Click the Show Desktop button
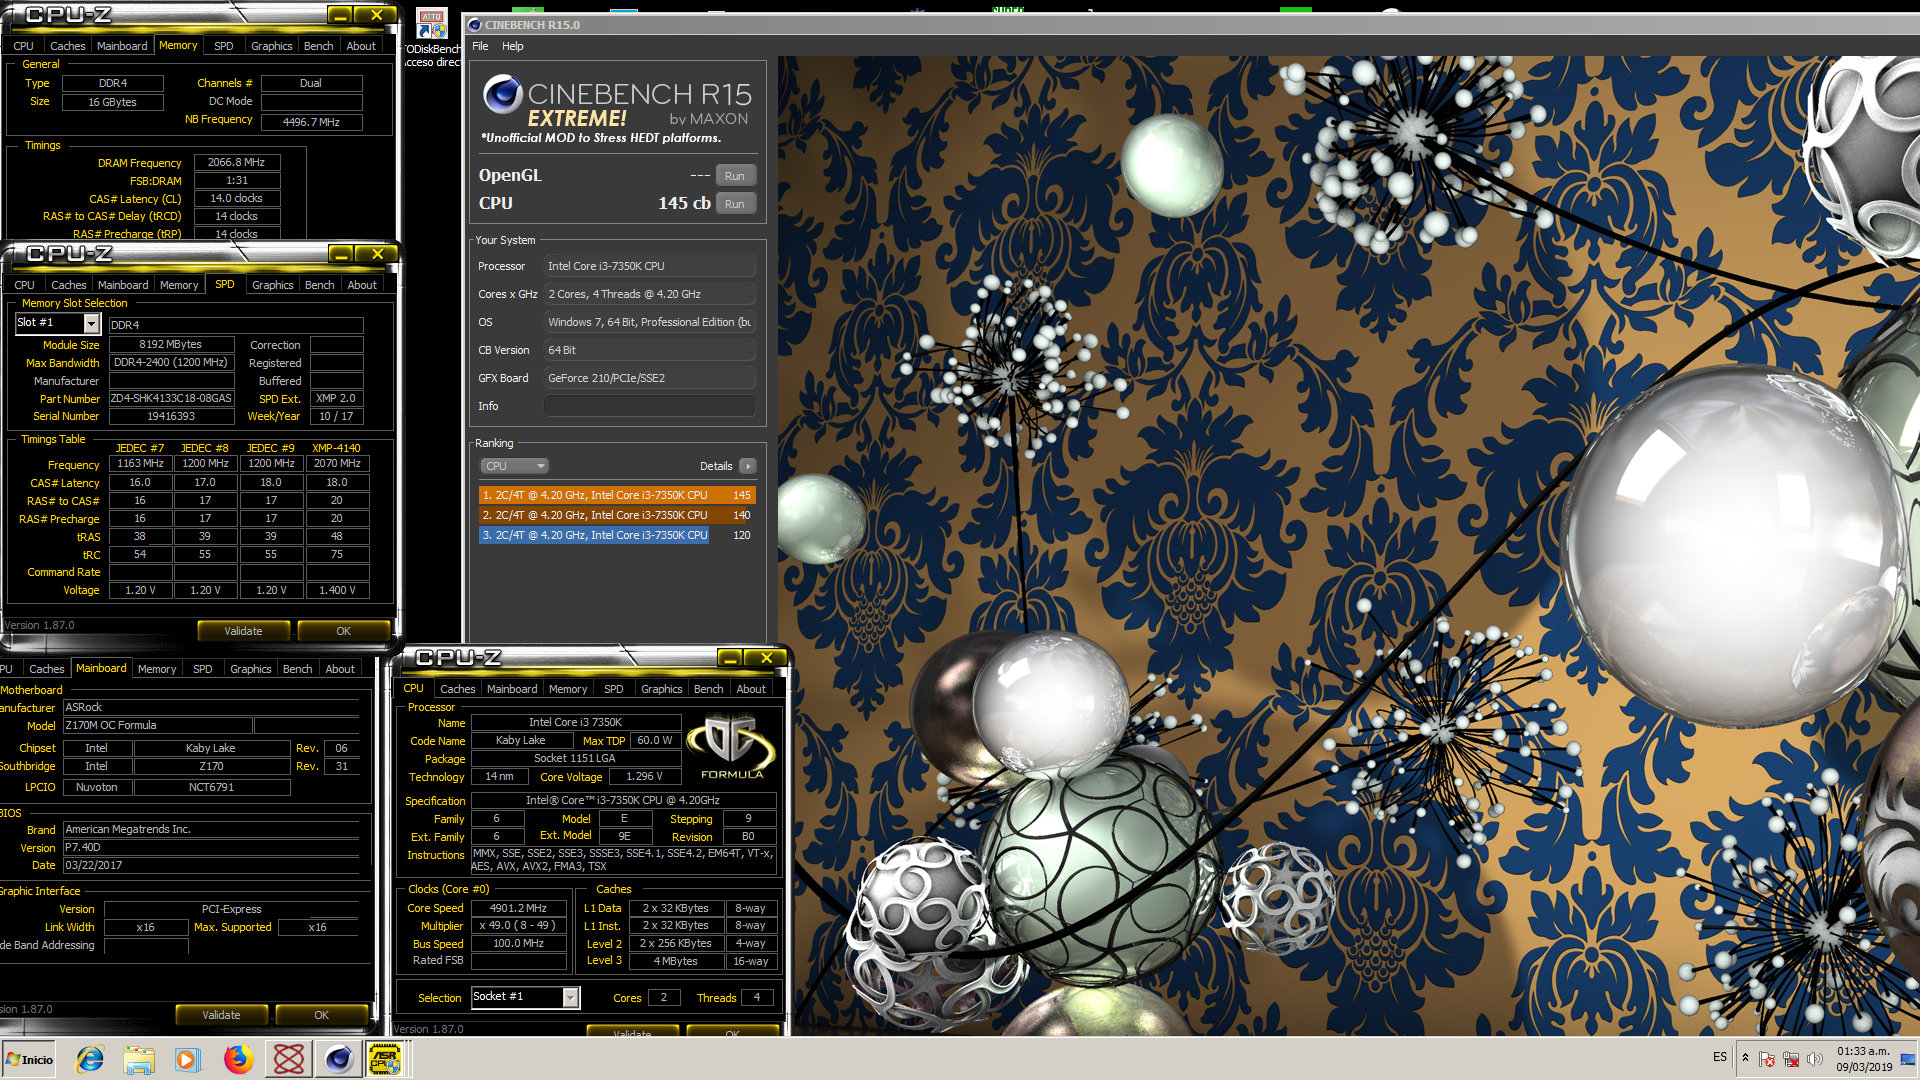The width and height of the screenshot is (1920, 1080). coord(1910,1059)
